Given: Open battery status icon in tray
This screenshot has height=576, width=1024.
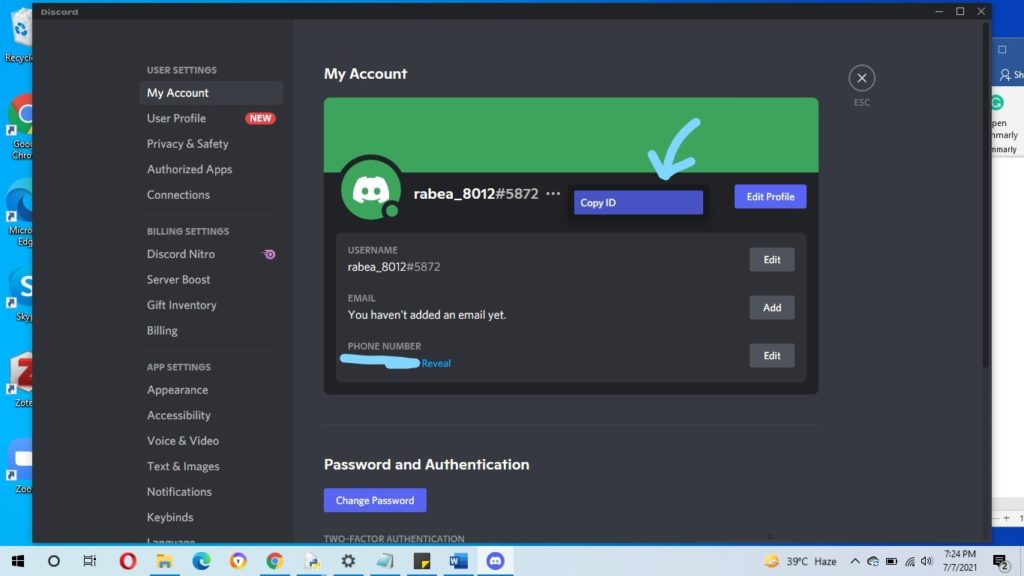Looking at the screenshot, I should pyautogui.click(x=891, y=561).
